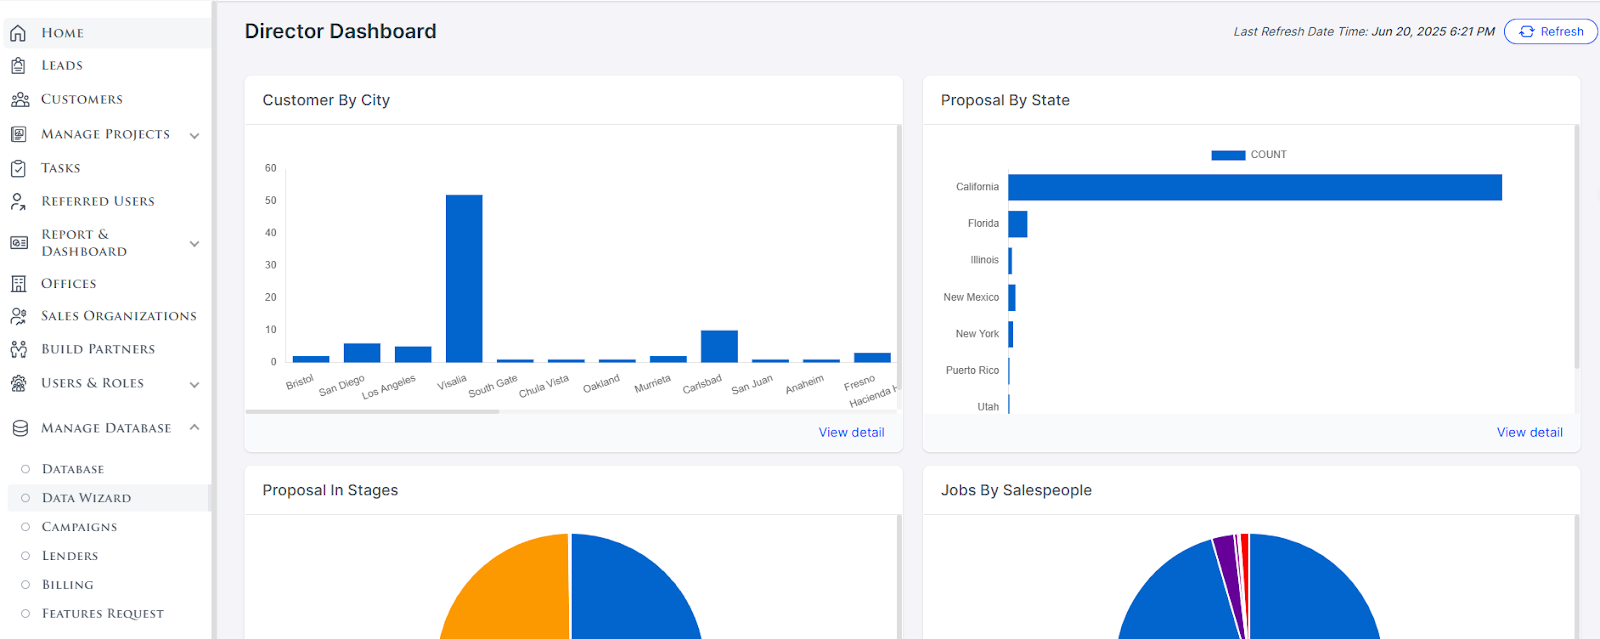Expand the Manage Projects submenu chevron
This screenshot has width=1600, height=639.
(x=194, y=135)
